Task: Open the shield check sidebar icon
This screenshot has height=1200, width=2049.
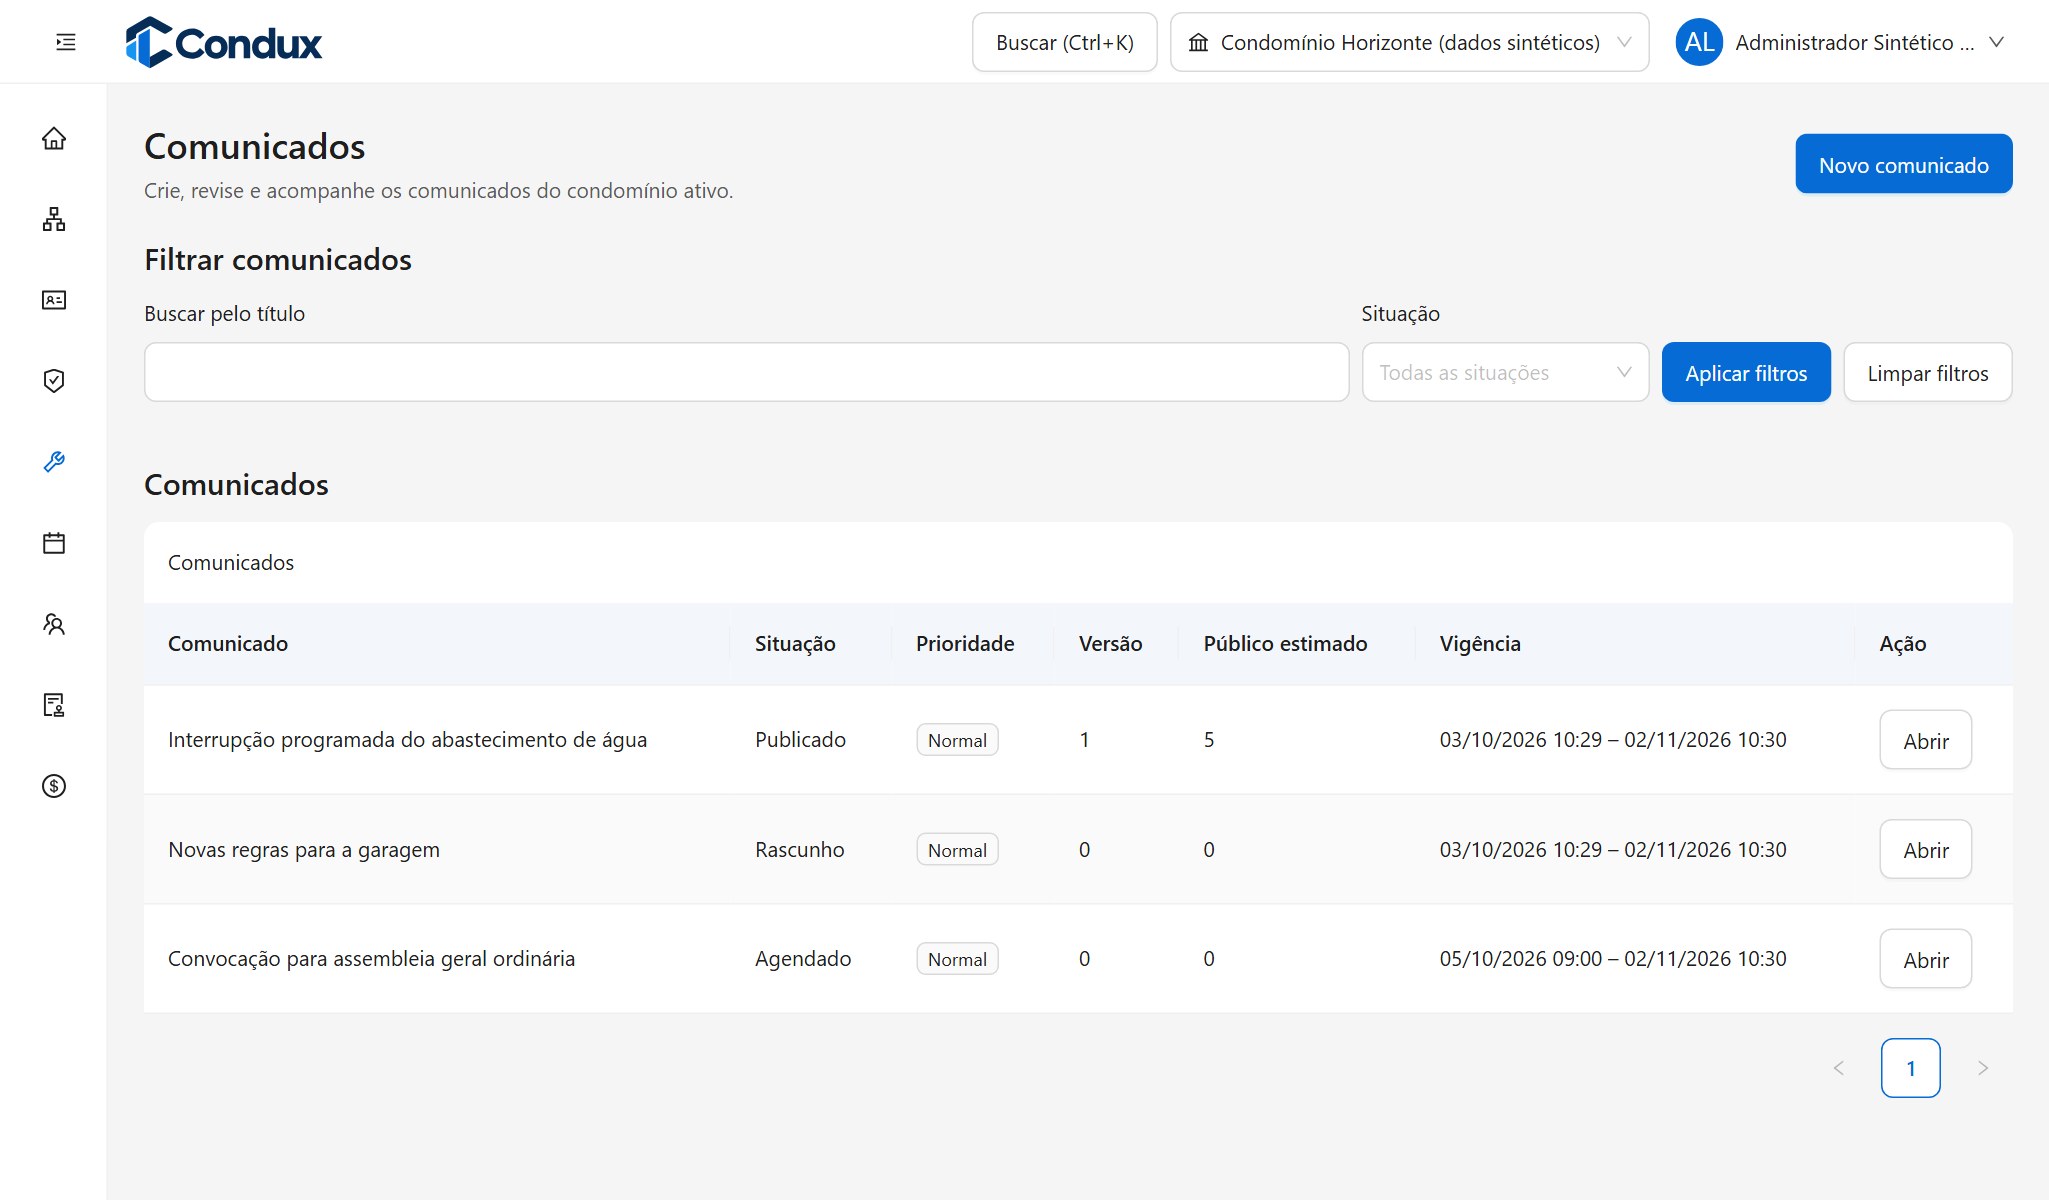Action: 54,381
